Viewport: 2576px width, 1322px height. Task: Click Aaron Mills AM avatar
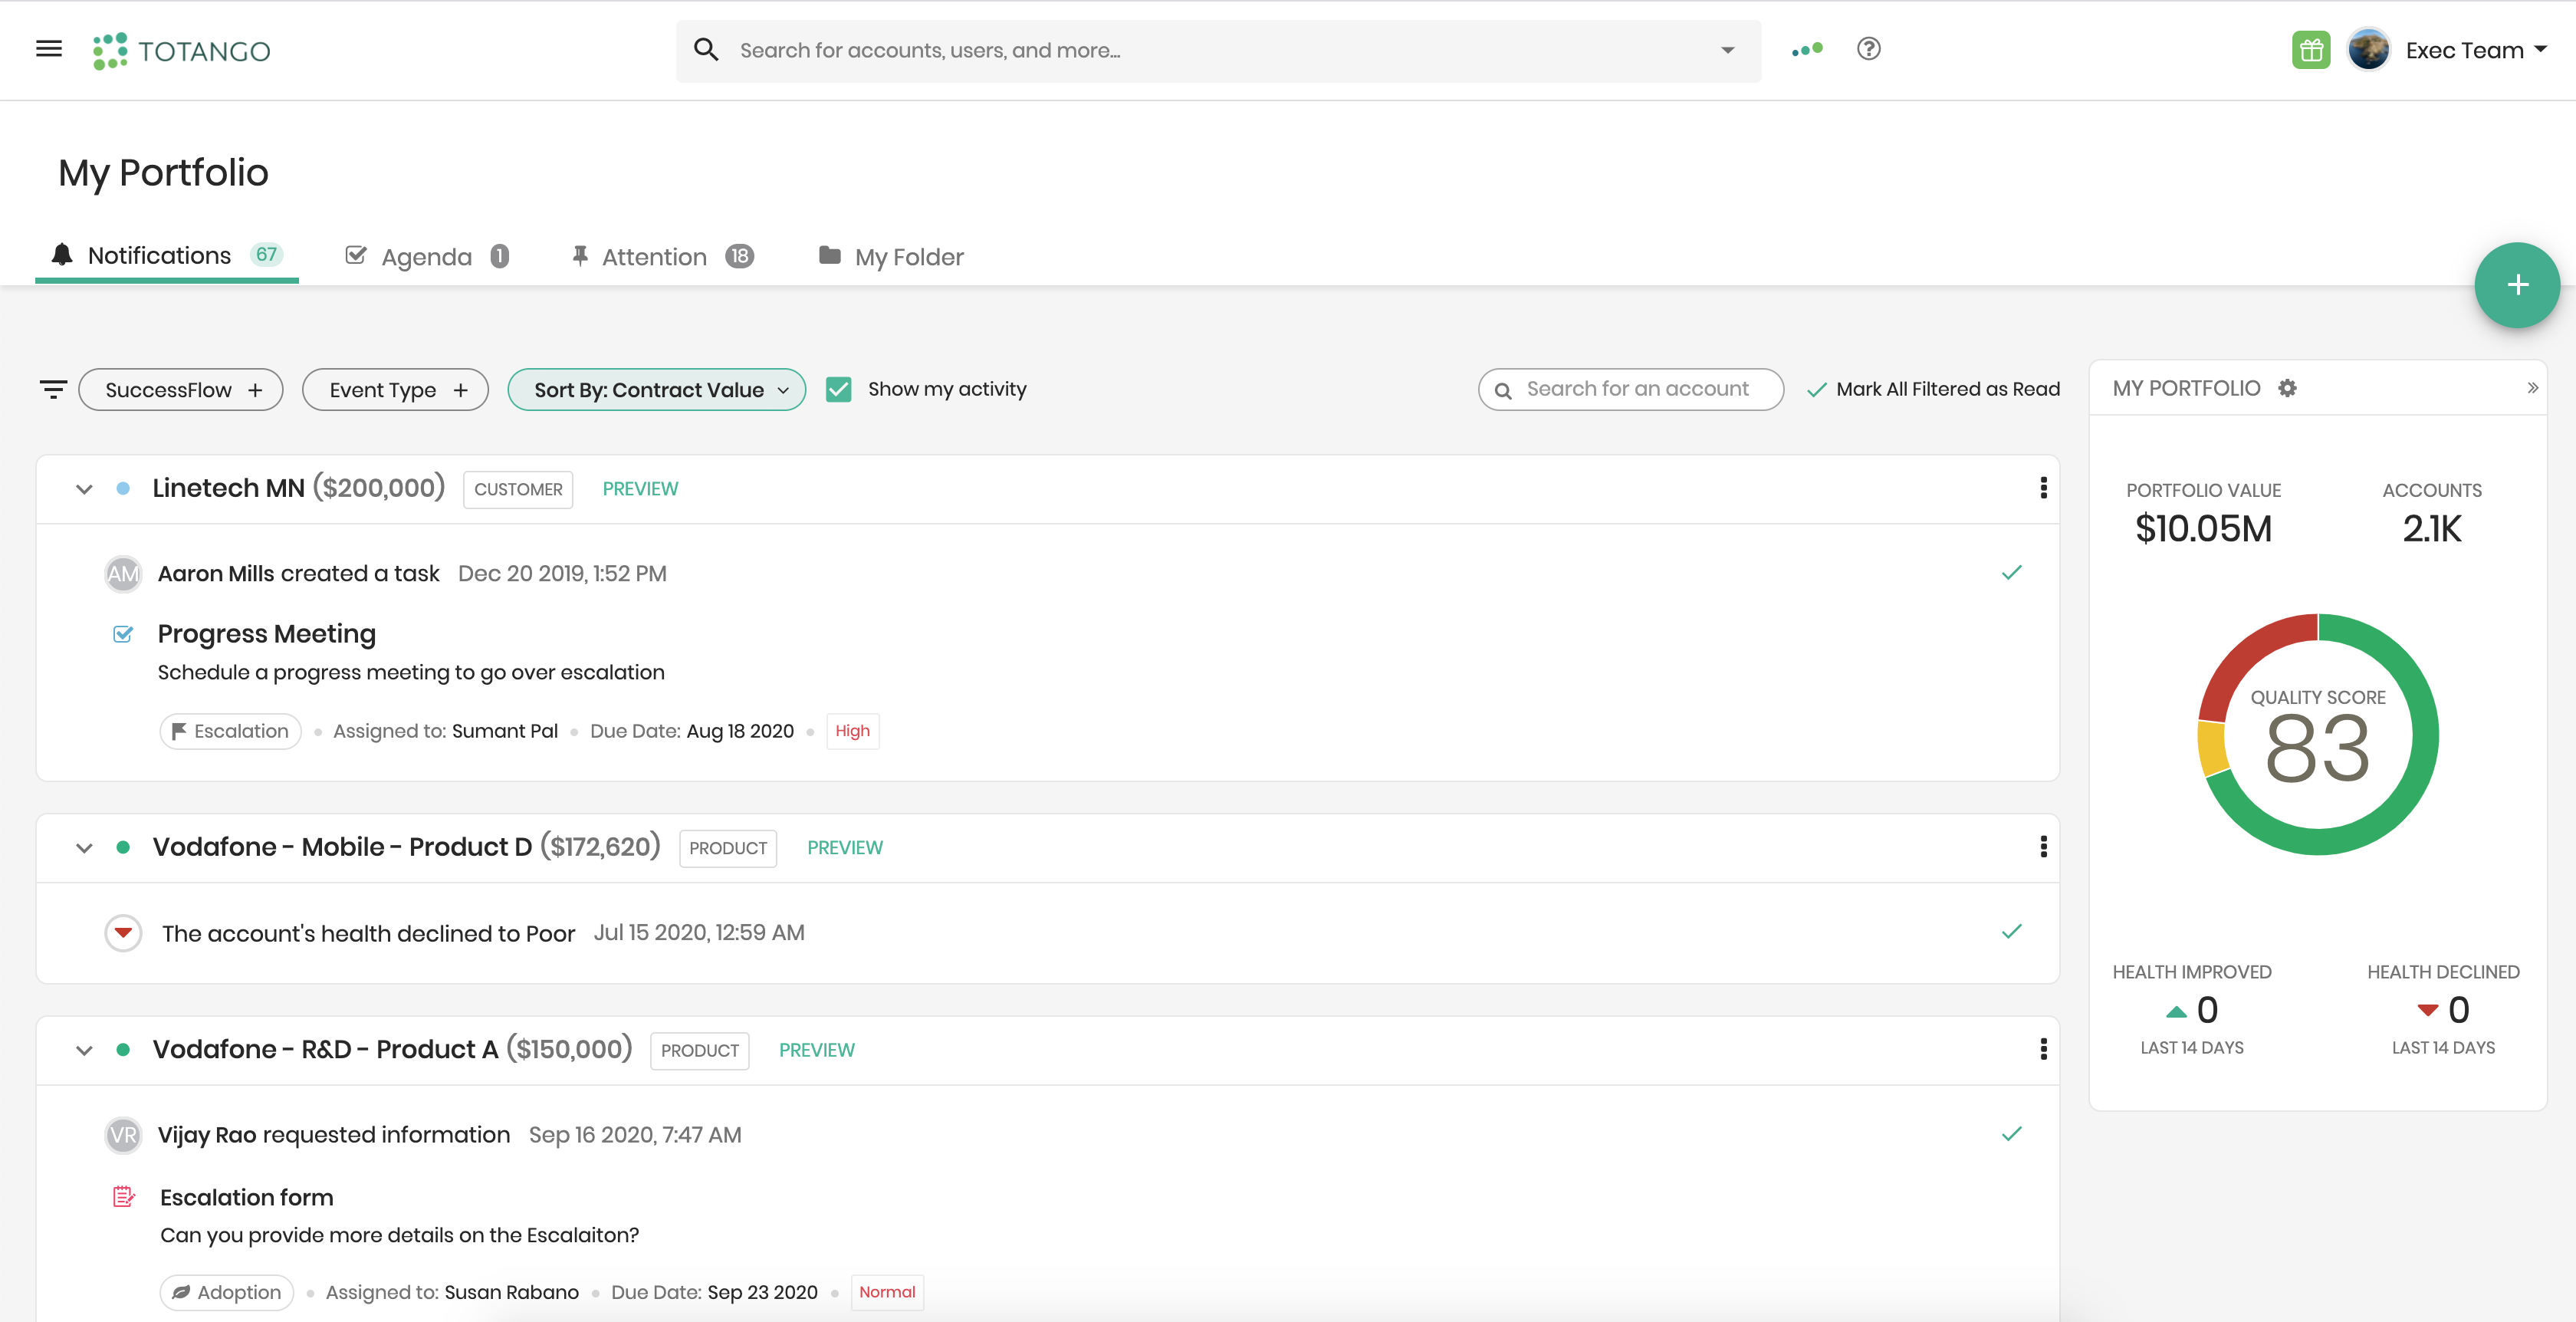pos(123,574)
